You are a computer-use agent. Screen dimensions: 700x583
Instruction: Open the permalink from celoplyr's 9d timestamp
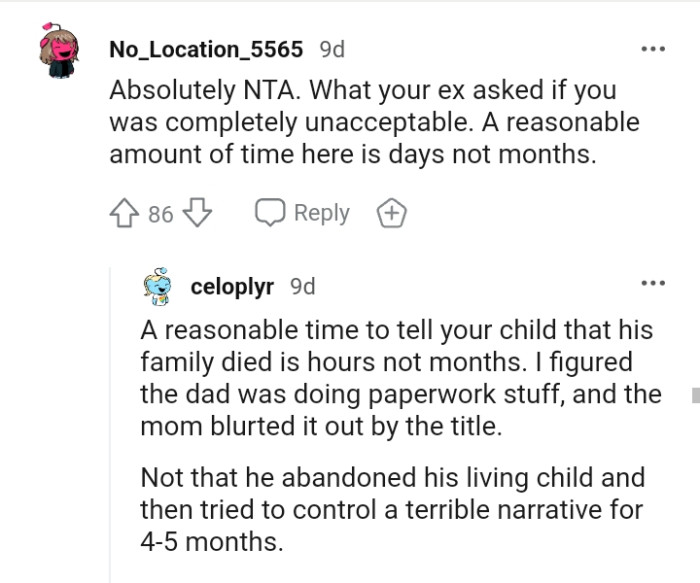point(302,287)
